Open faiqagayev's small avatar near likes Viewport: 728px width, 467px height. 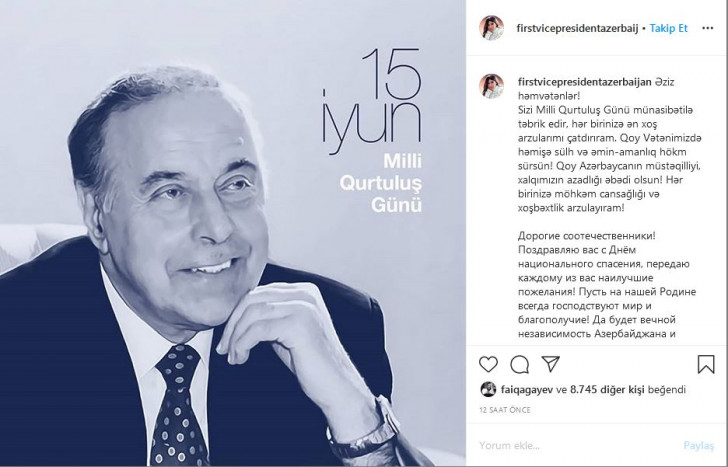coord(488,389)
